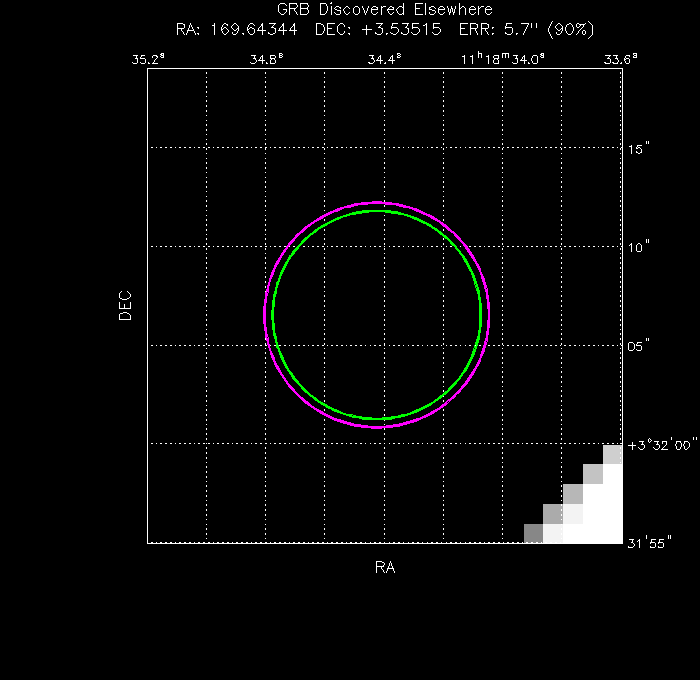Select the RA value 169.64344
Screen dimensions: 700x680
coord(254,29)
